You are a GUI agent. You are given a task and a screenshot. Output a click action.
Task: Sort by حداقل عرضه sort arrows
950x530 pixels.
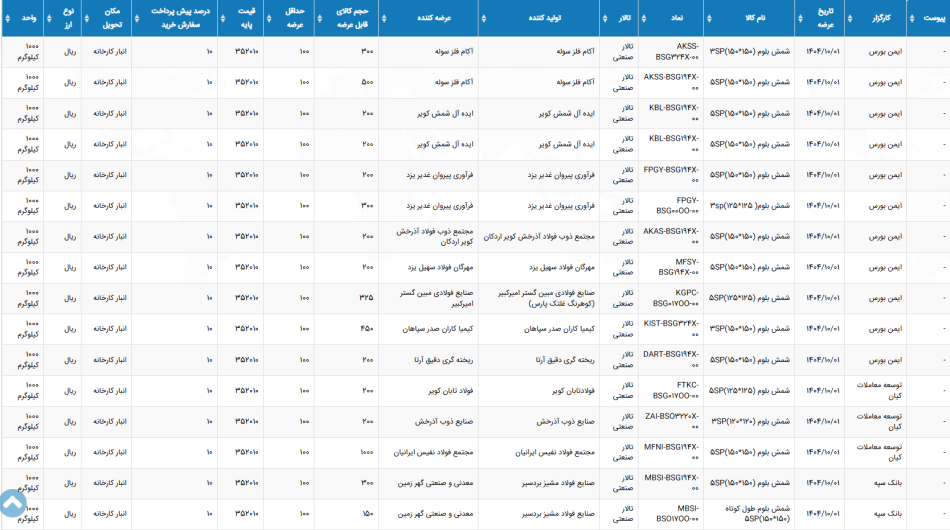268,18
